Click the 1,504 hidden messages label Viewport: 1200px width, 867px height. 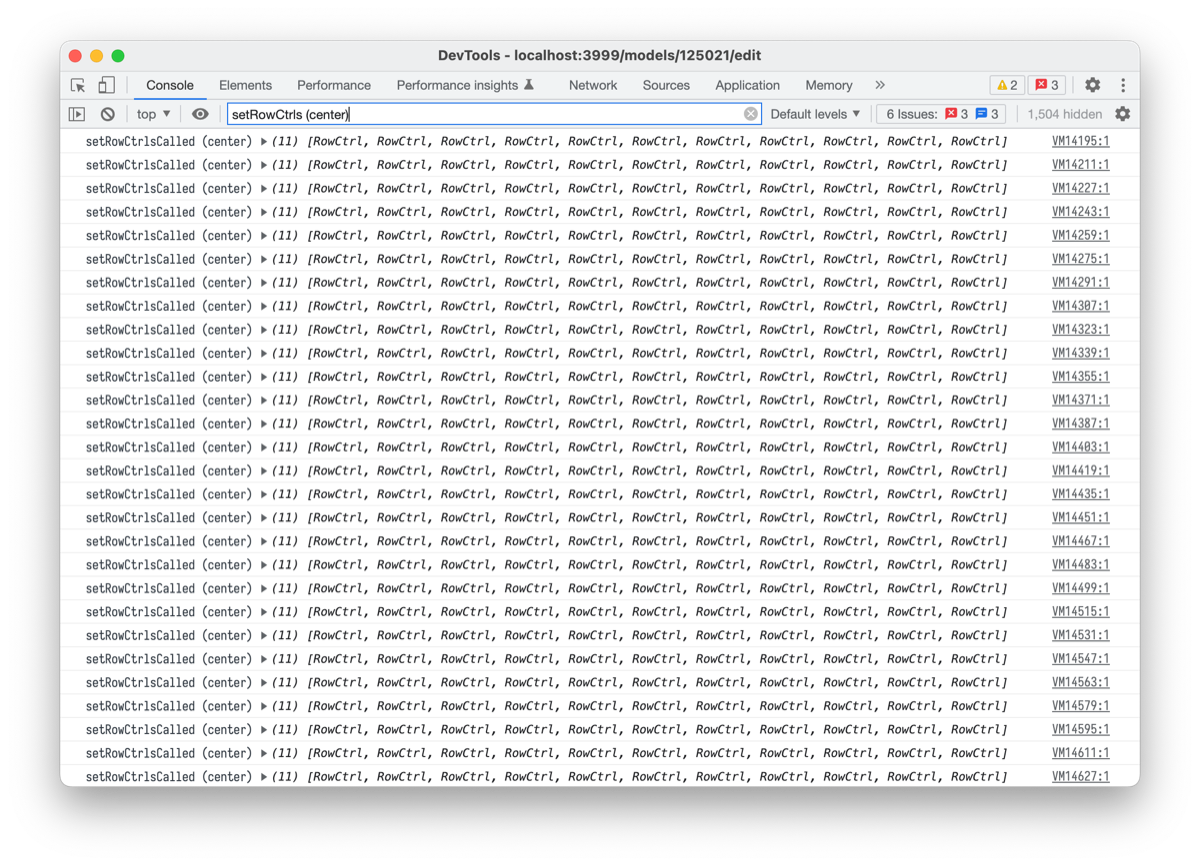[1064, 114]
